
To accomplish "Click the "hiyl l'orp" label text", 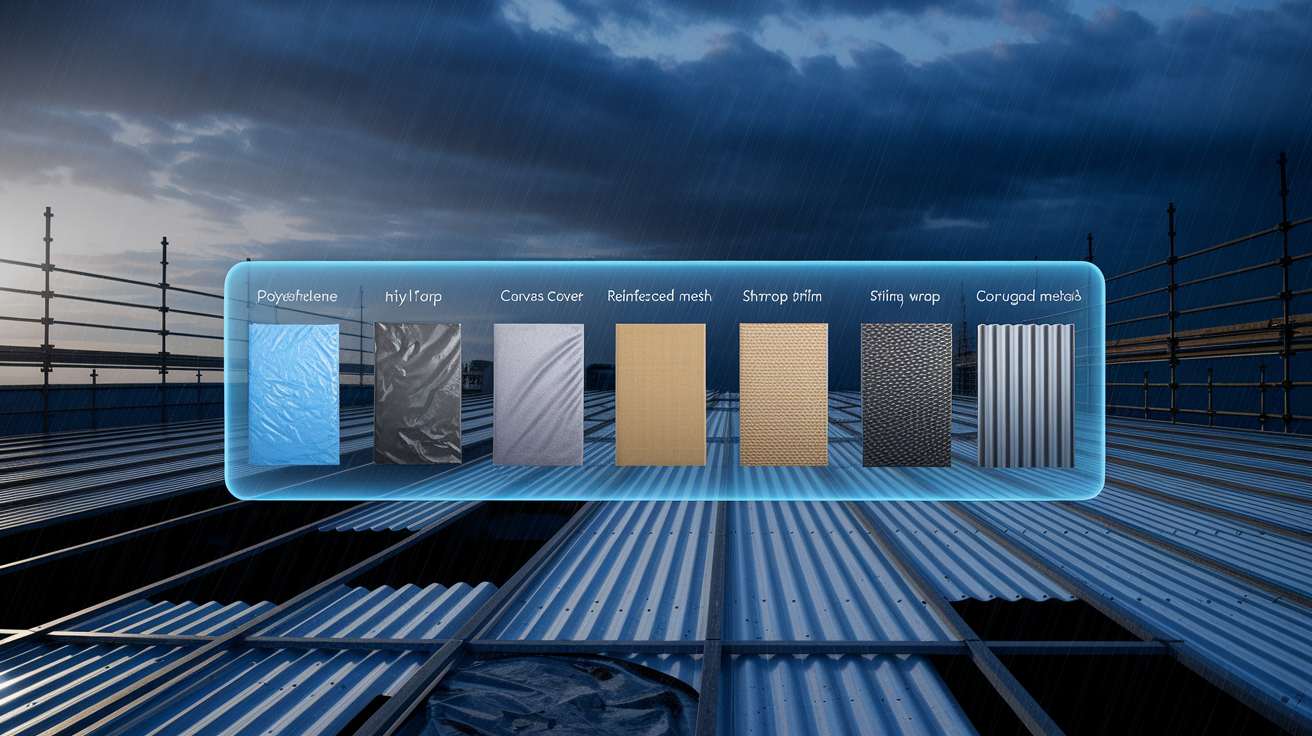I will pos(413,297).
